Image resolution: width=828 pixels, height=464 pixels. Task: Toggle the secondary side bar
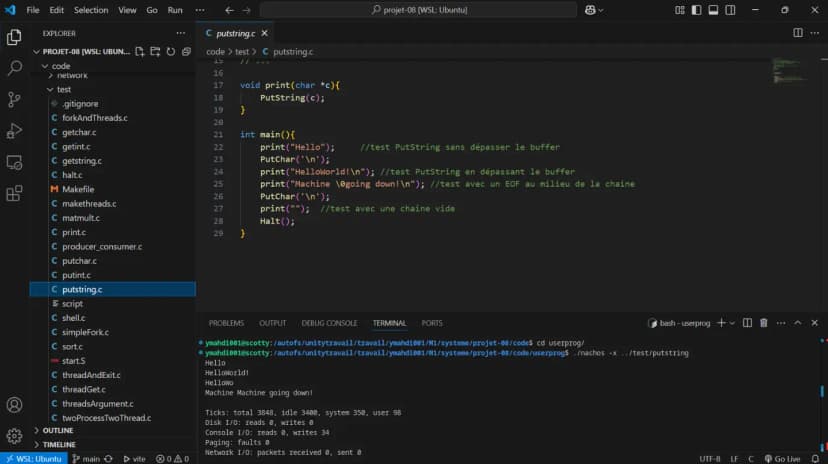tap(730, 10)
